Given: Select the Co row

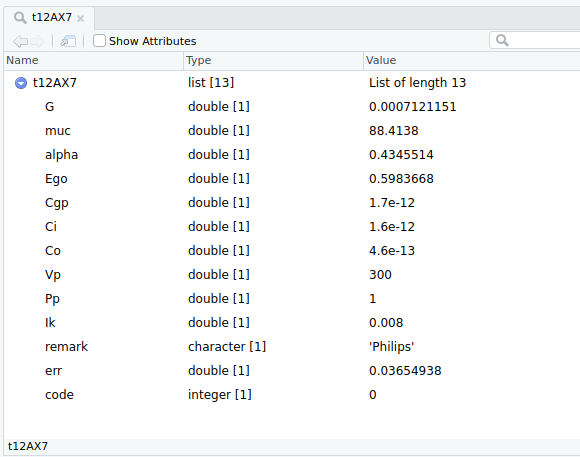Looking at the screenshot, I should point(292,251).
